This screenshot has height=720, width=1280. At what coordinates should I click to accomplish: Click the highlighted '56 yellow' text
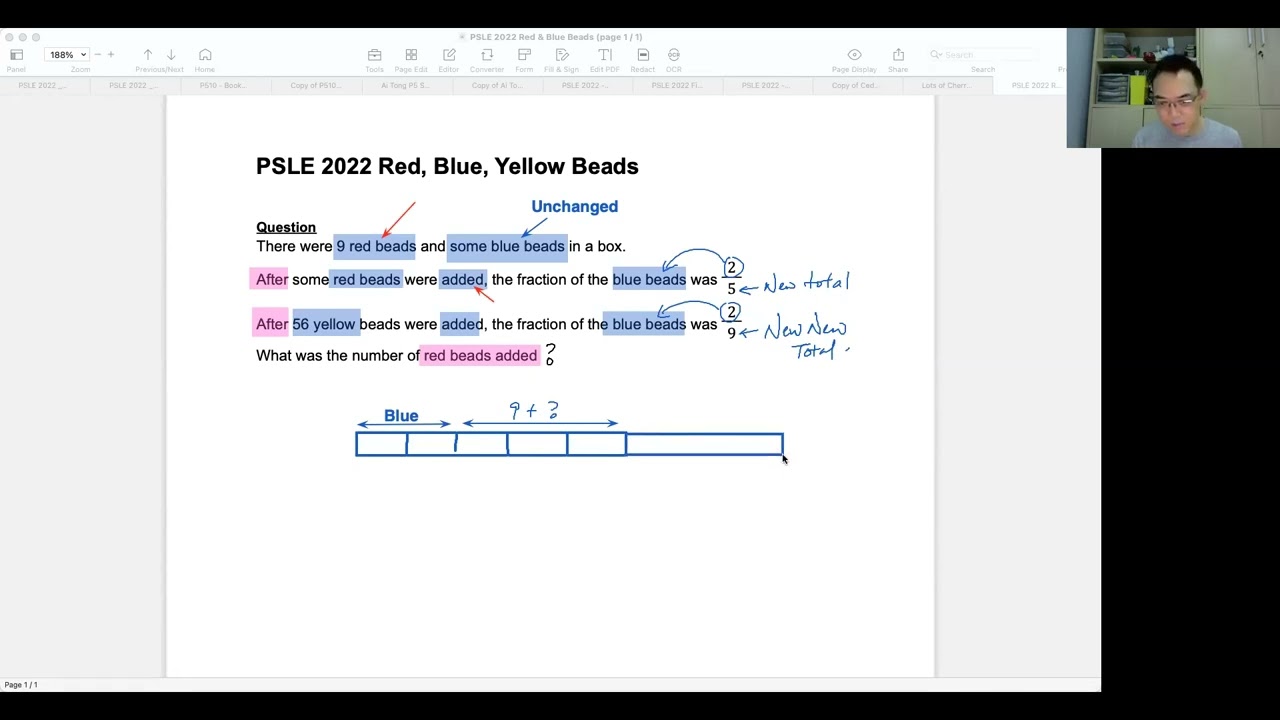pos(324,324)
